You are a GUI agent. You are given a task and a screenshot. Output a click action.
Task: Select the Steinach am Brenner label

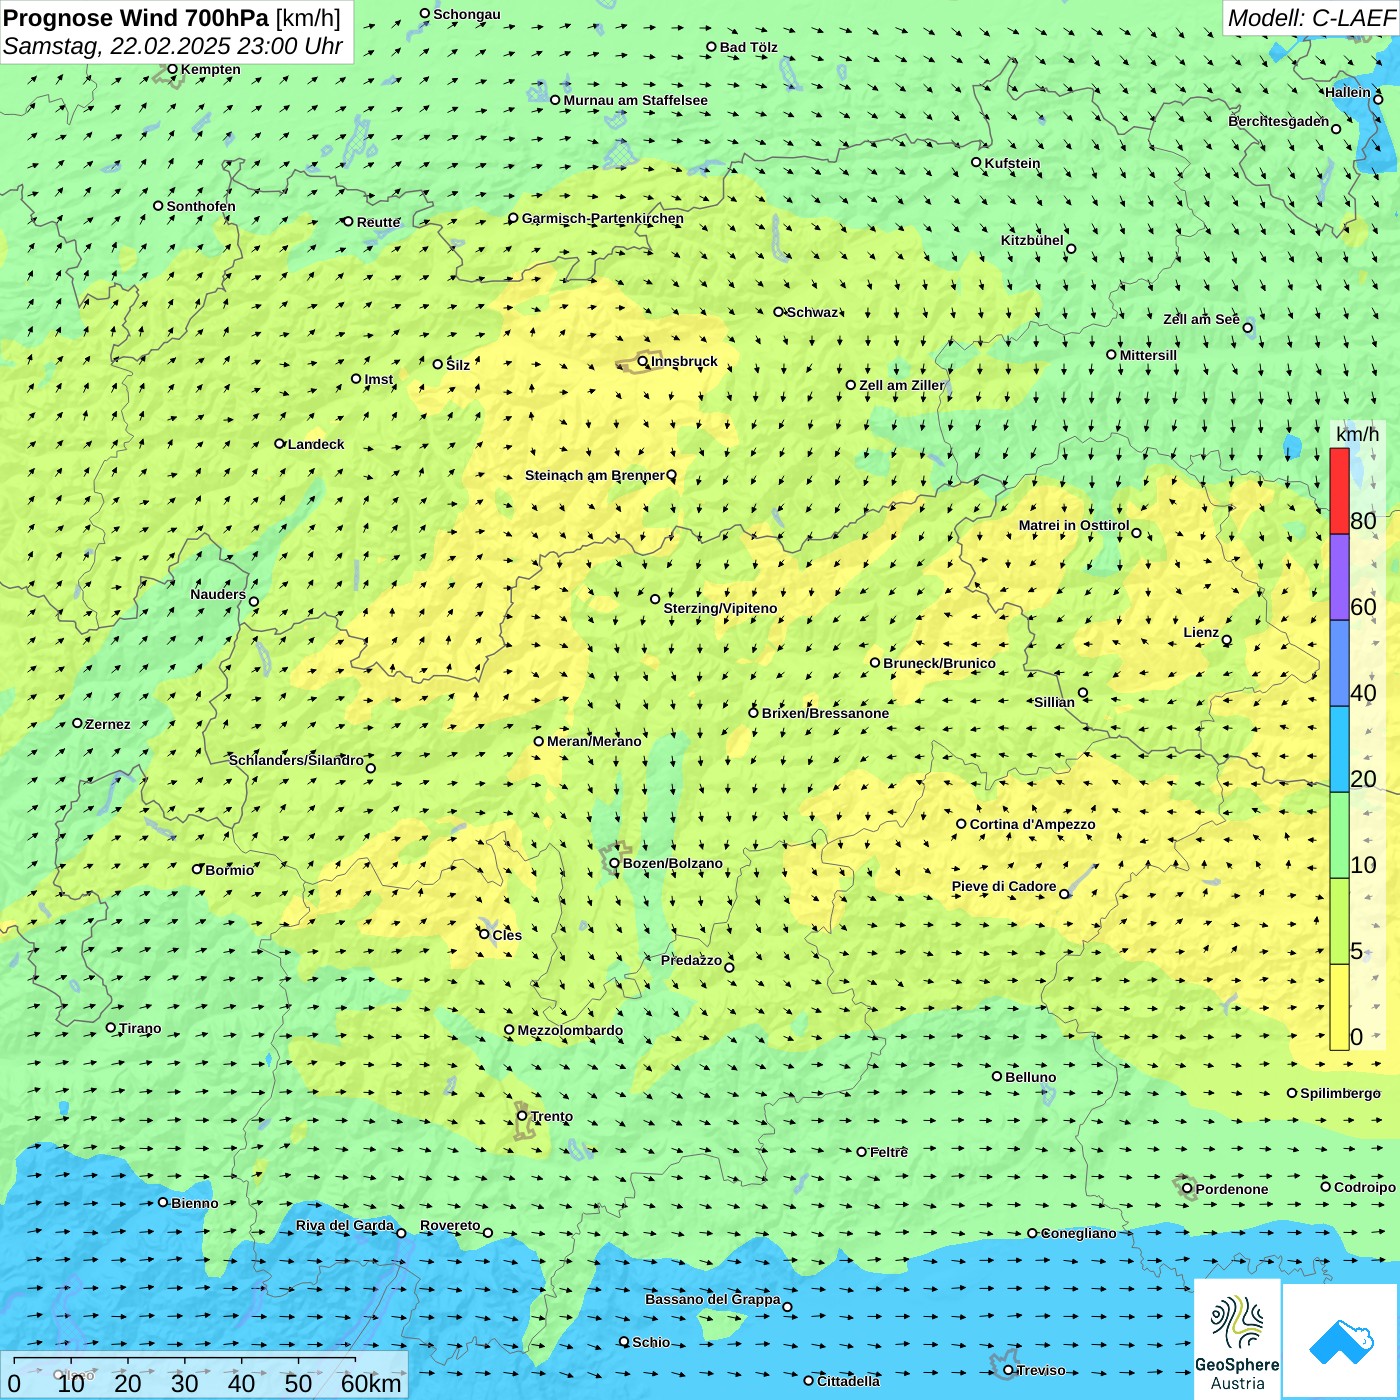click(594, 475)
